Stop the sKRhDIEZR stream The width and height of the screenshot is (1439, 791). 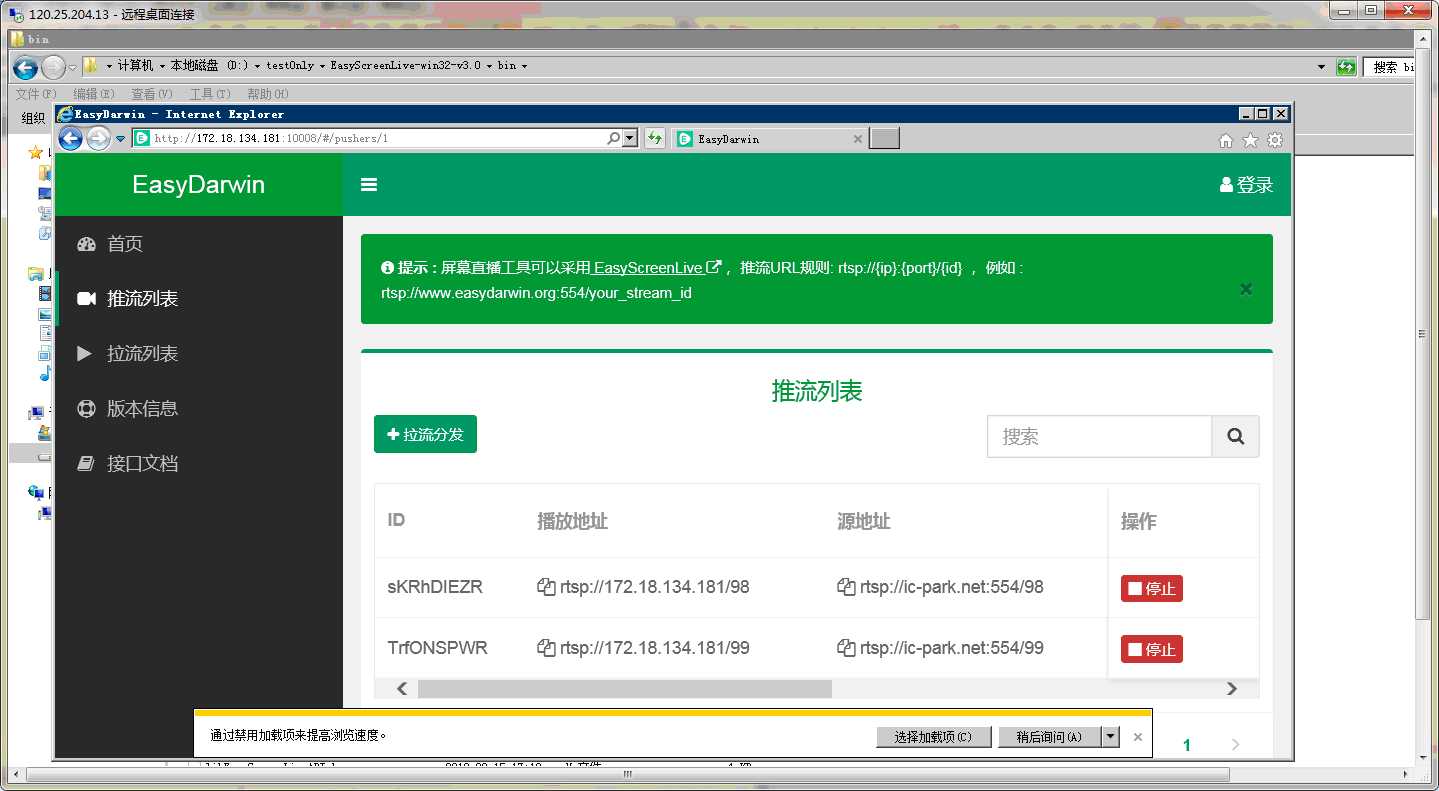[x=1152, y=588]
